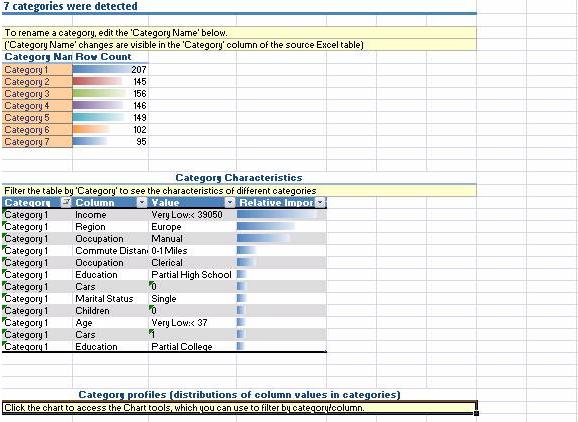Open the Value header filter dropdown
The image size is (578, 422).
coord(230,202)
